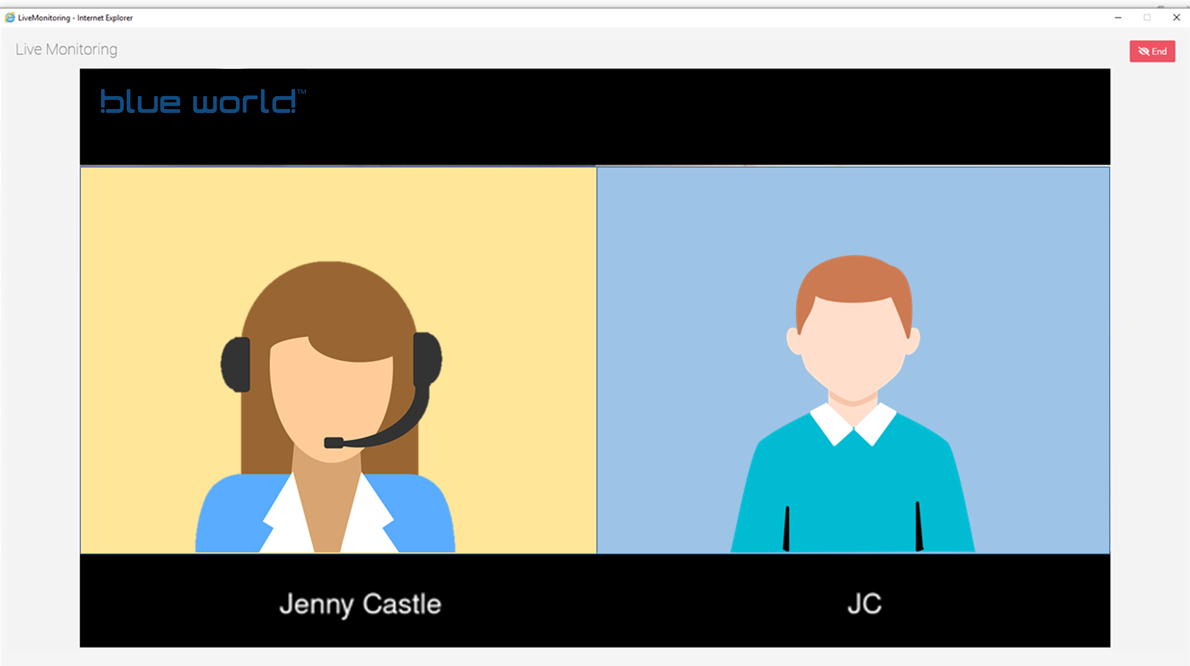Screen dimensions: 1190x666
Task: Click the red End button
Action: (x=1152, y=52)
